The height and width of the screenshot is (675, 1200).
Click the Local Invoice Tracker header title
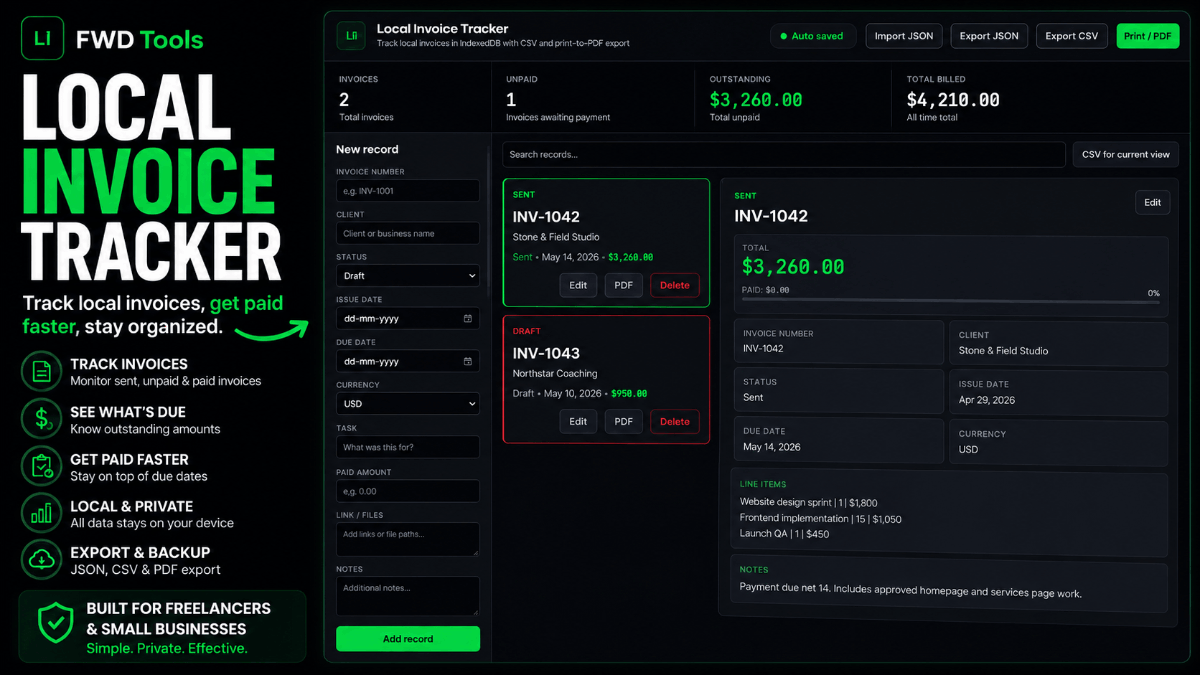(442, 29)
